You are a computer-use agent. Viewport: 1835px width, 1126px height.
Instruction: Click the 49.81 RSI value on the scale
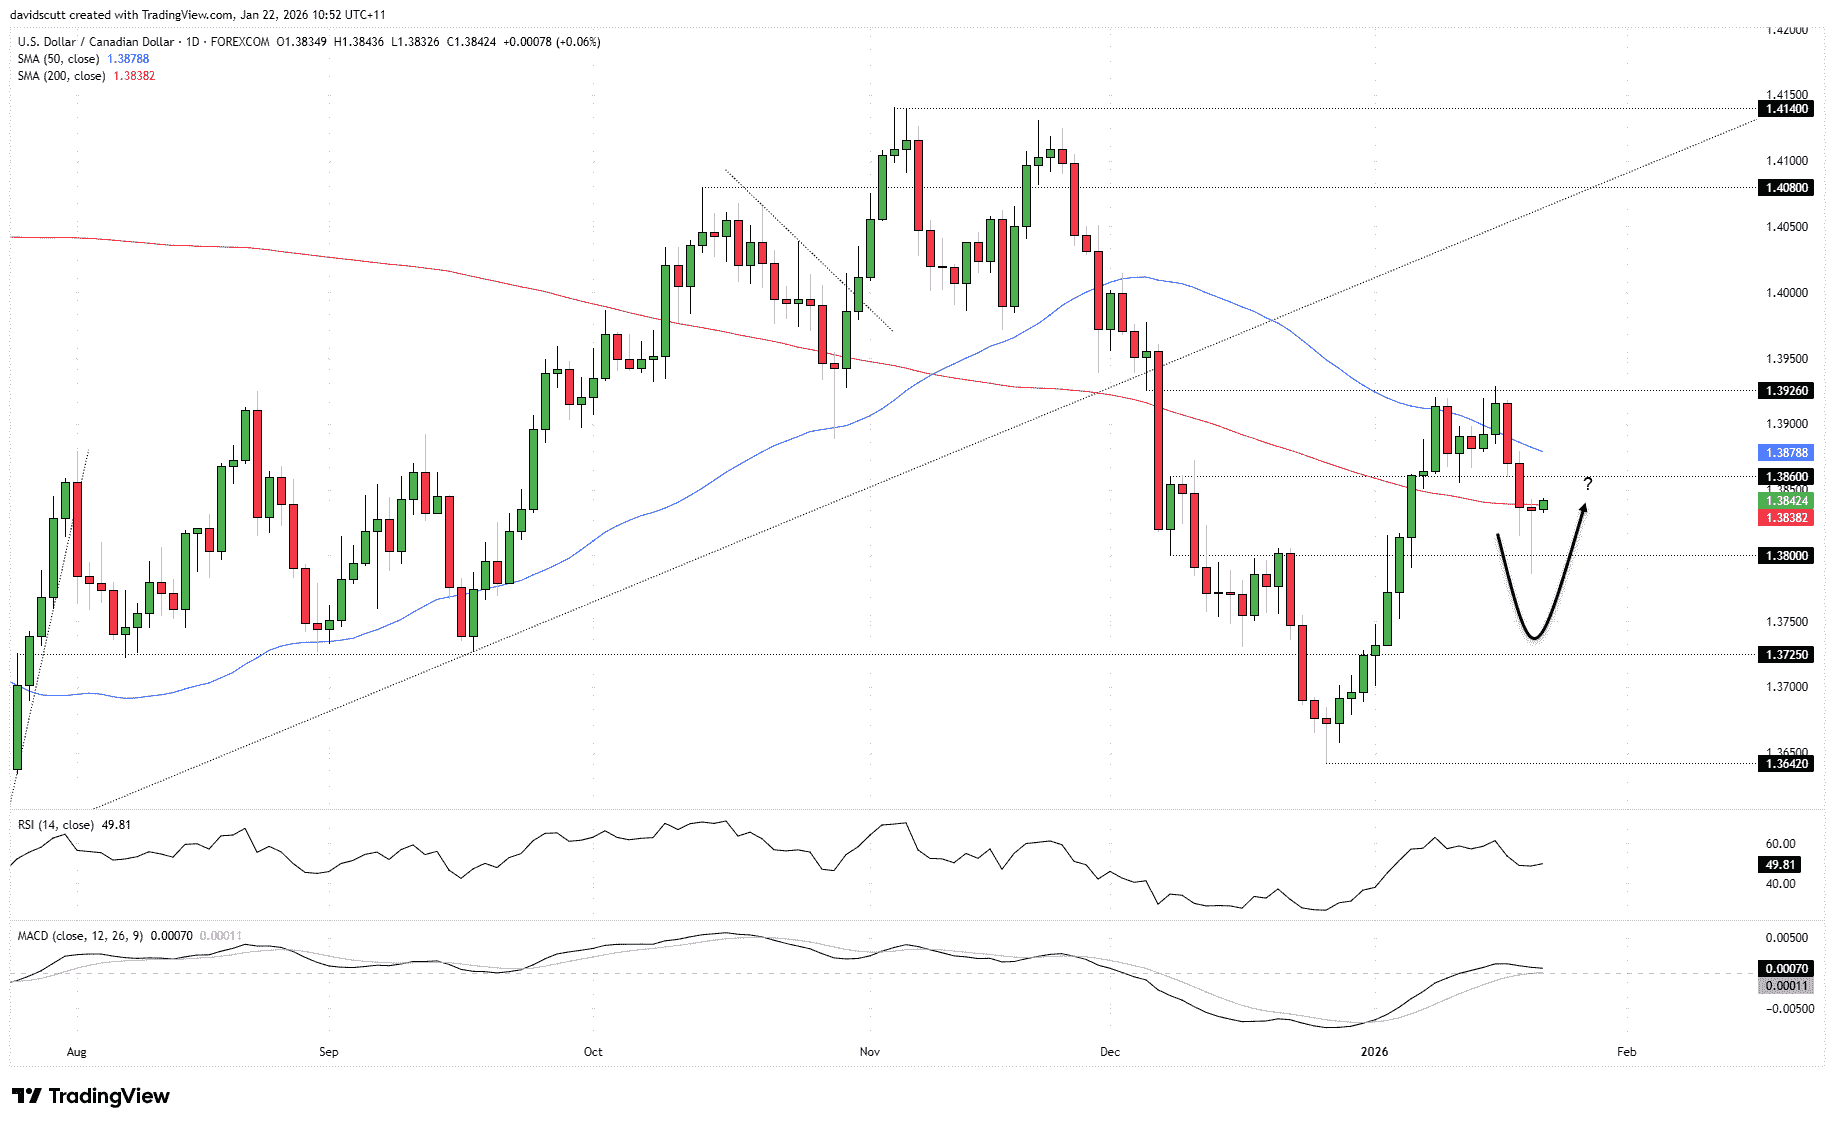point(1778,865)
